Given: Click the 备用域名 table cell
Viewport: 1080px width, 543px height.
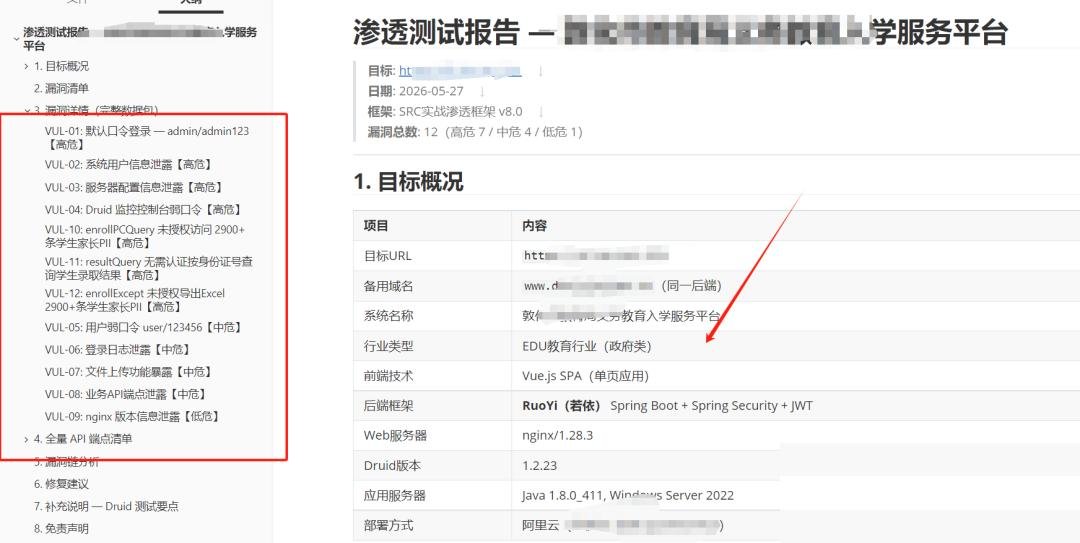Looking at the screenshot, I should (433, 286).
